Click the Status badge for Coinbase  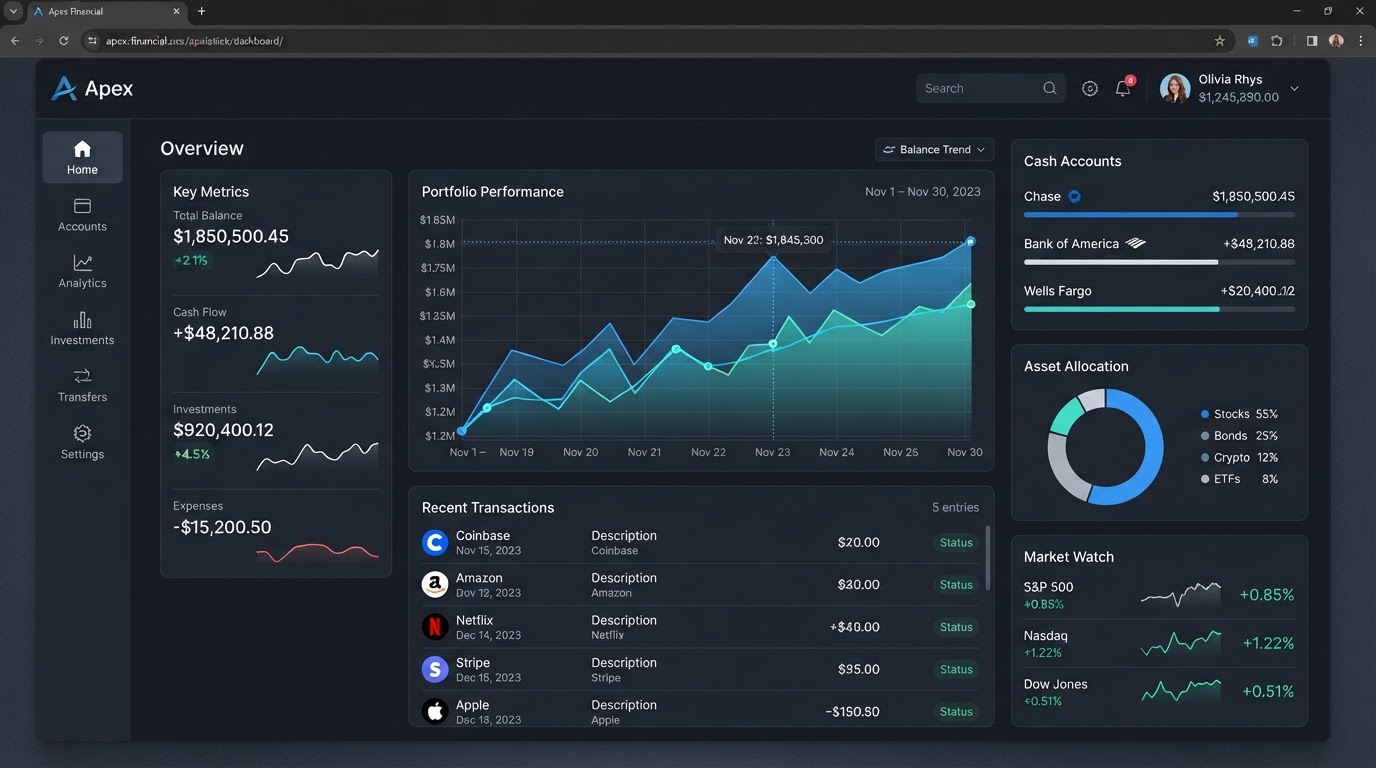(x=956, y=542)
